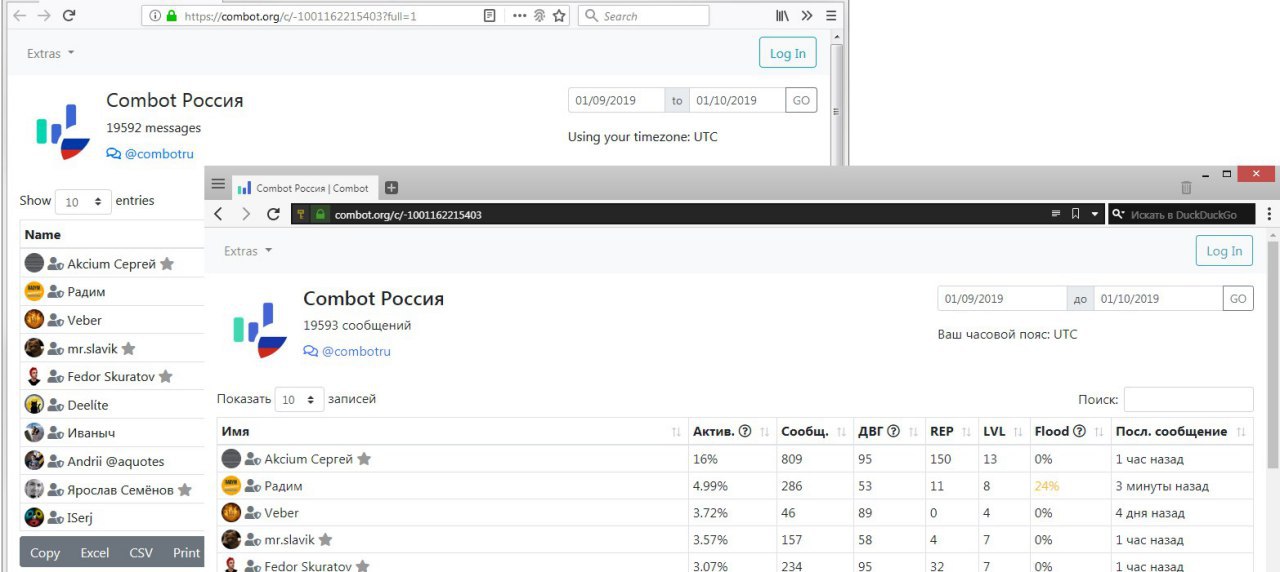Edit end date 01/10/2019 in Firefox window

tap(738, 100)
